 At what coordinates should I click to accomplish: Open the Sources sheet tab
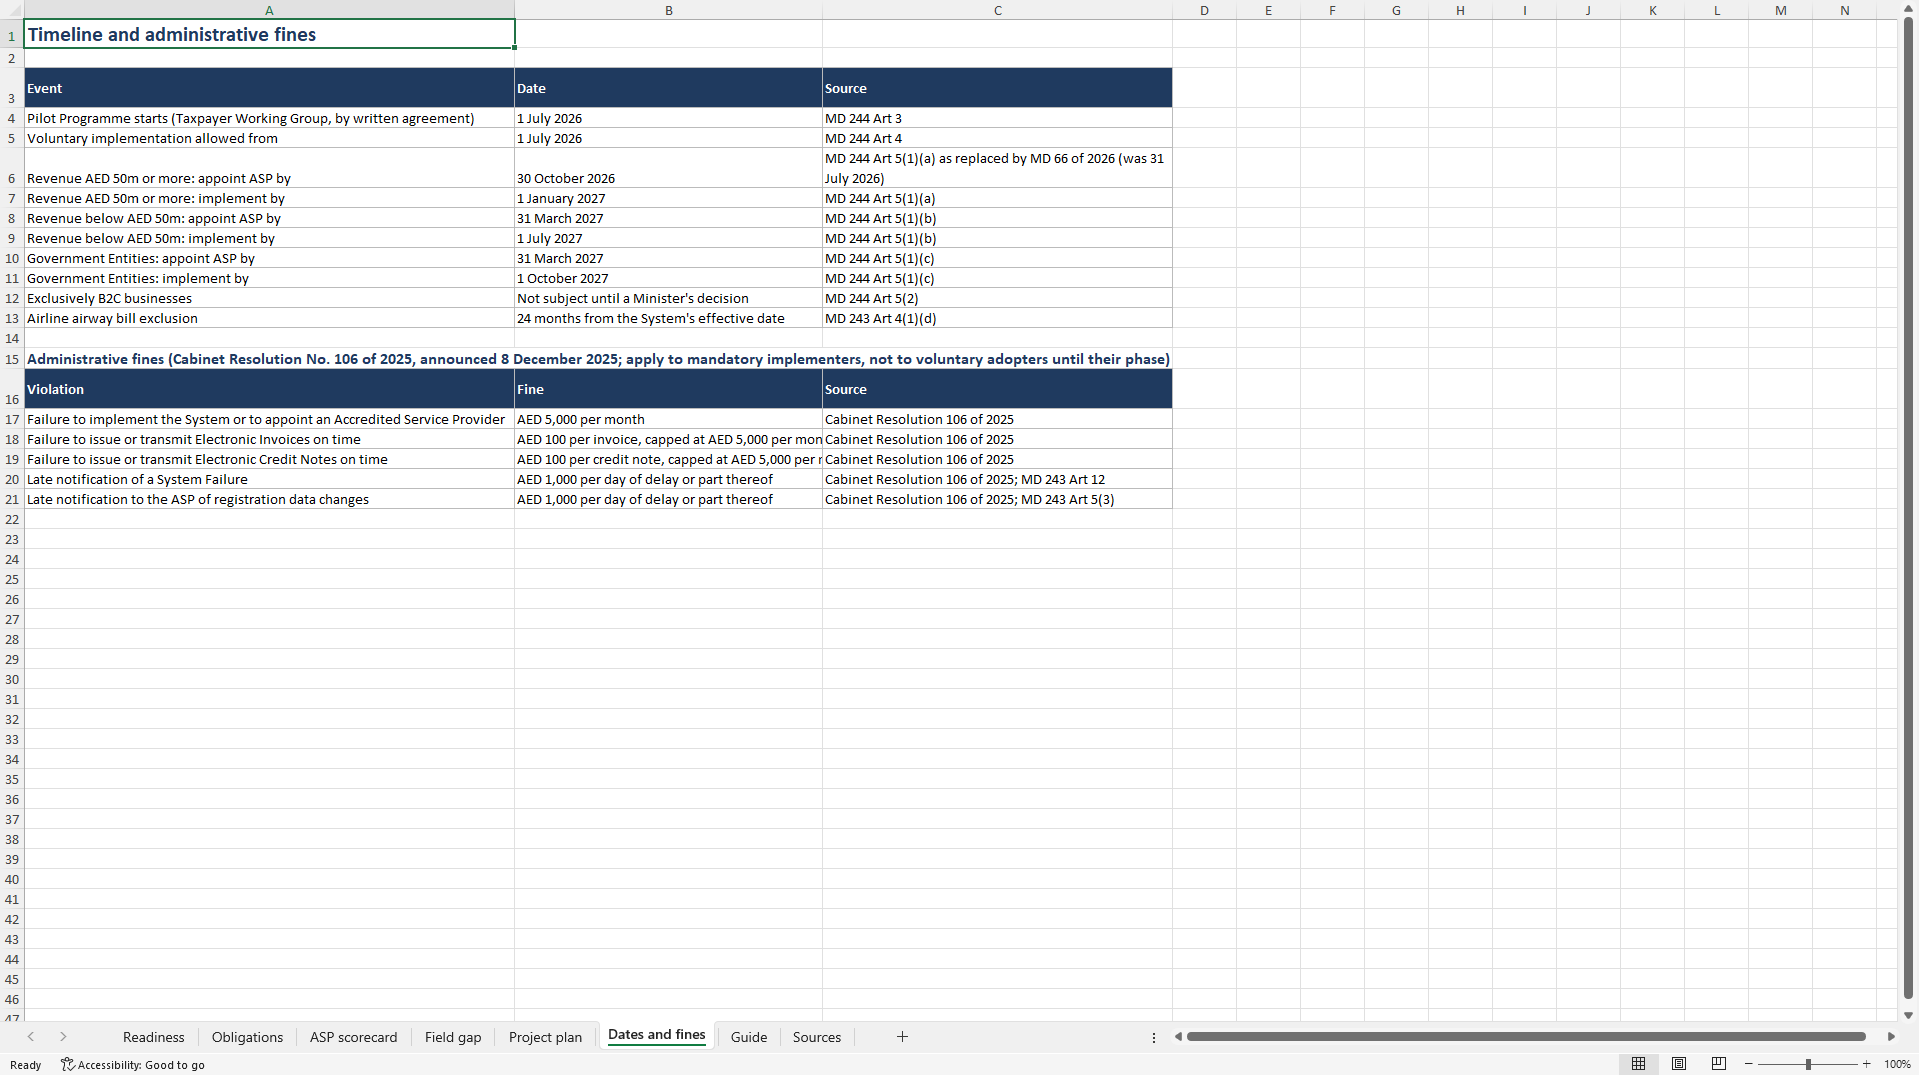coord(817,1037)
